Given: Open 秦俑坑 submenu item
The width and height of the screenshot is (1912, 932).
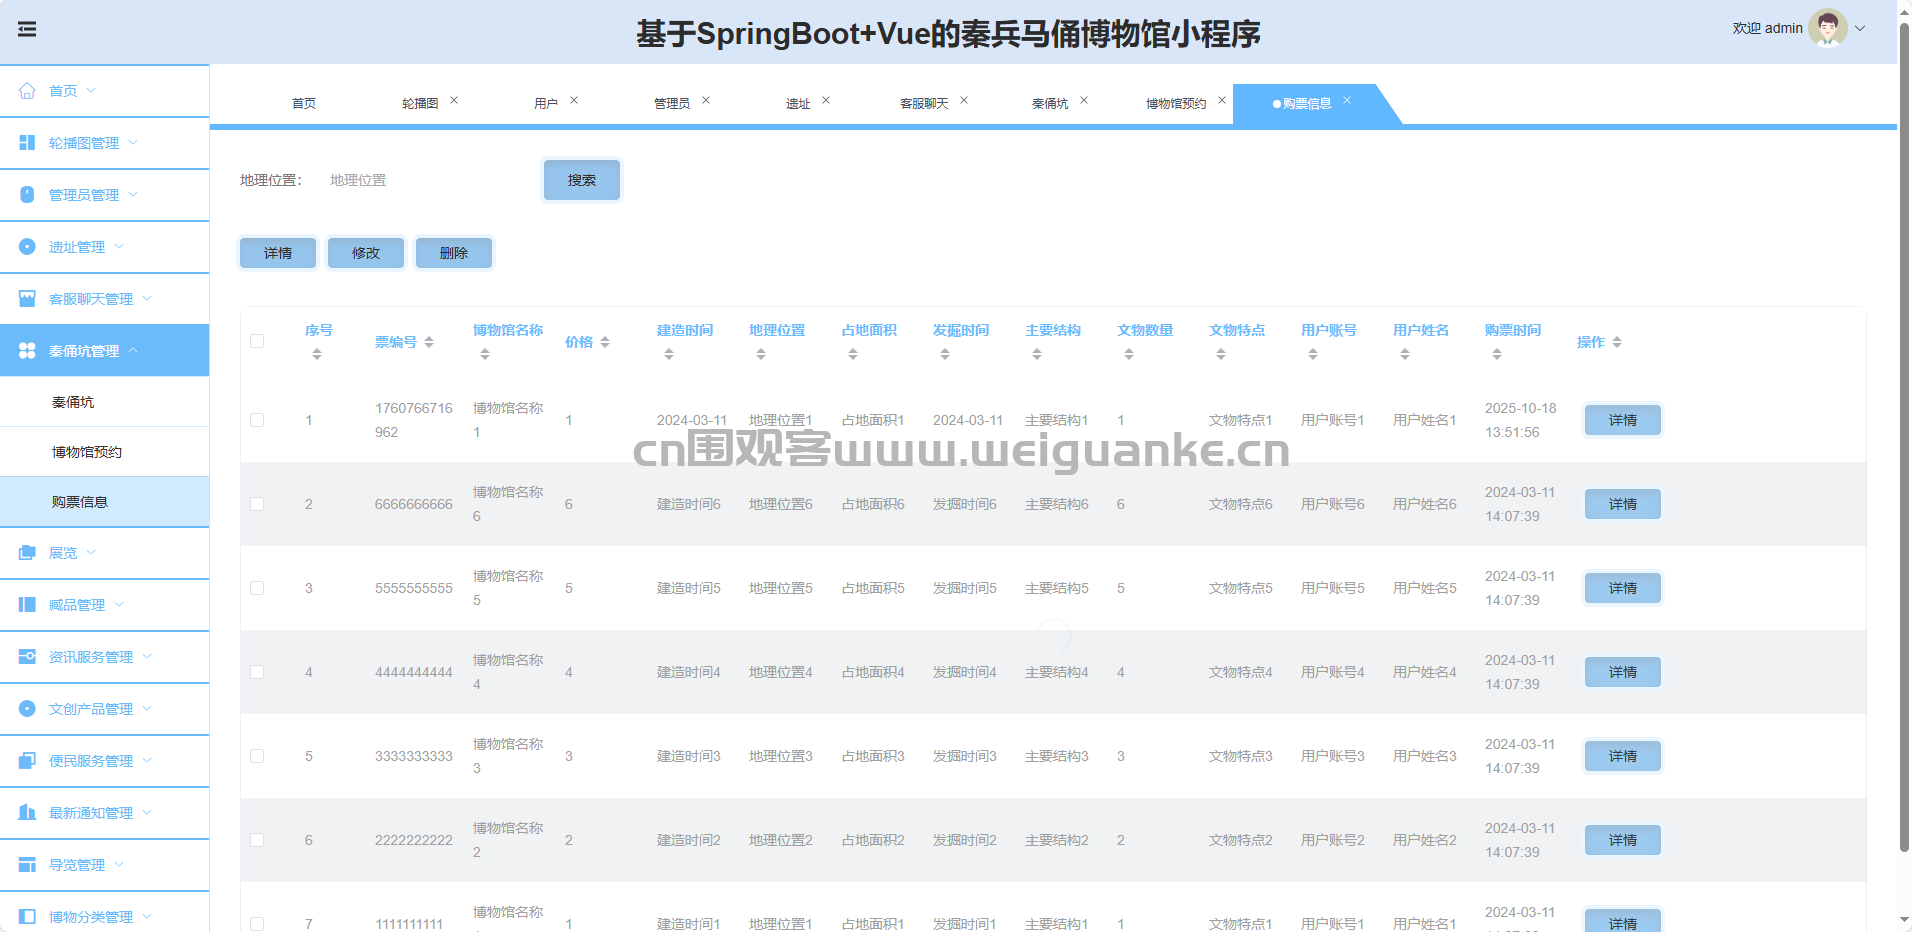Looking at the screenshot, I should click(x=73, y=402).
